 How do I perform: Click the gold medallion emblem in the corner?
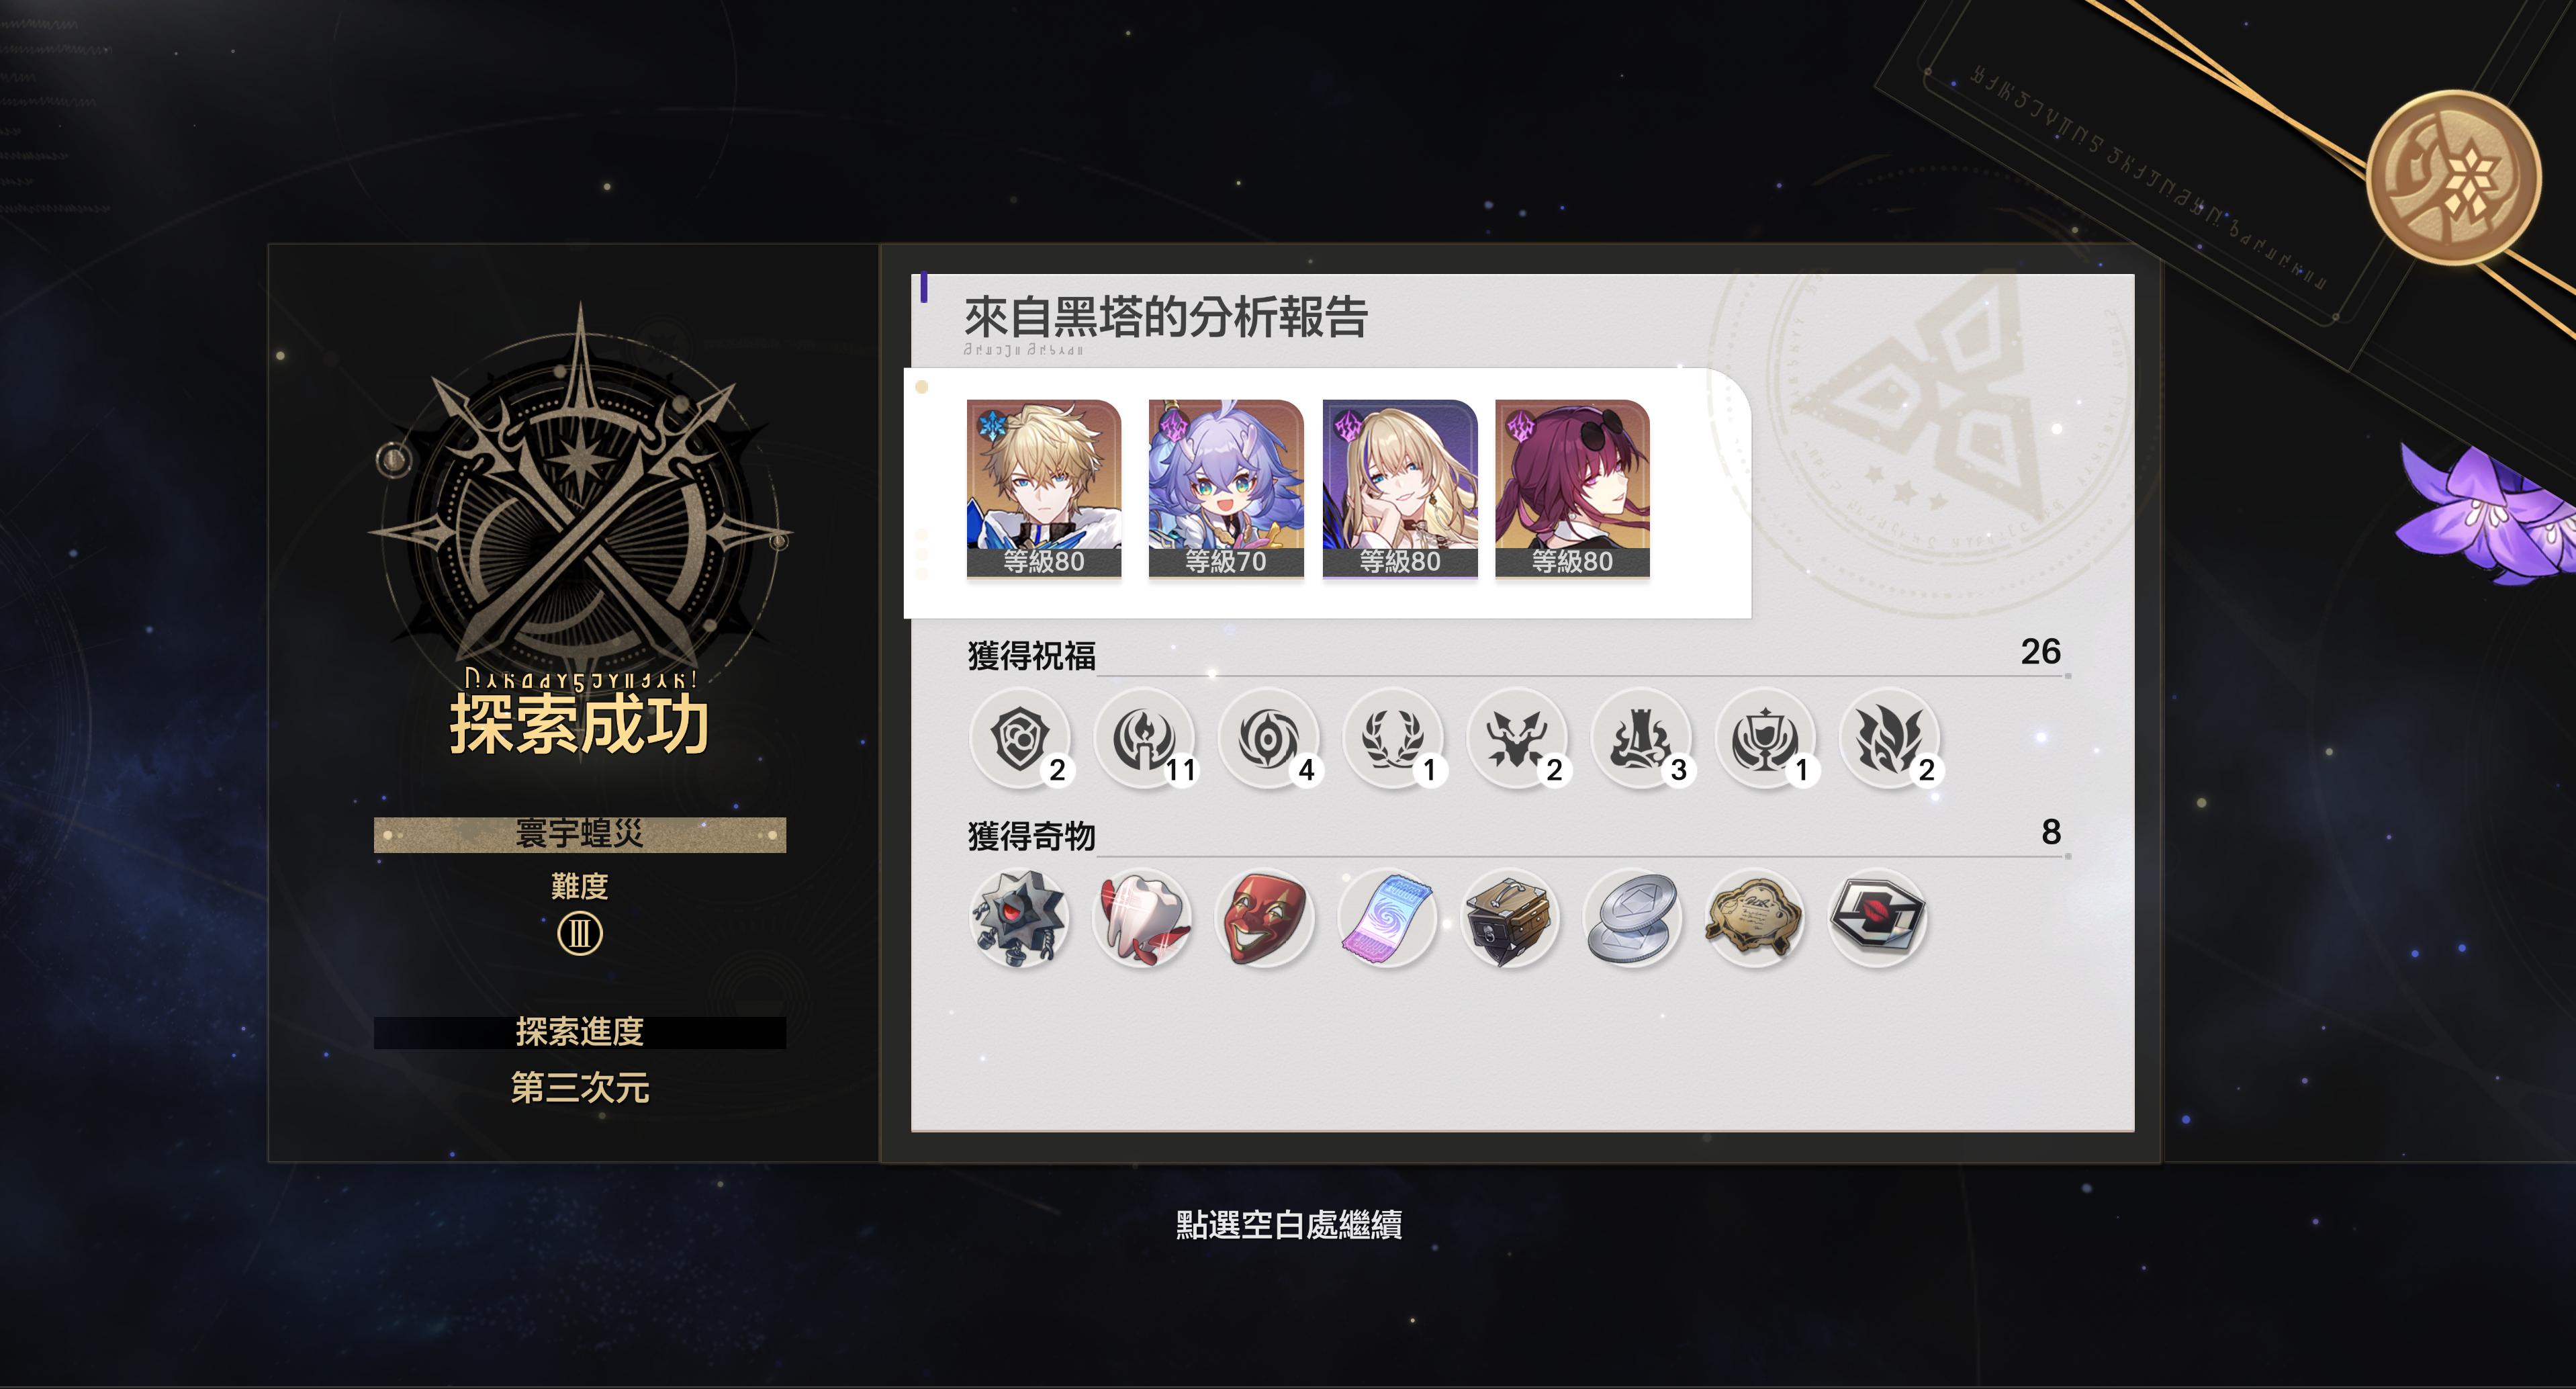point(2452,178)
